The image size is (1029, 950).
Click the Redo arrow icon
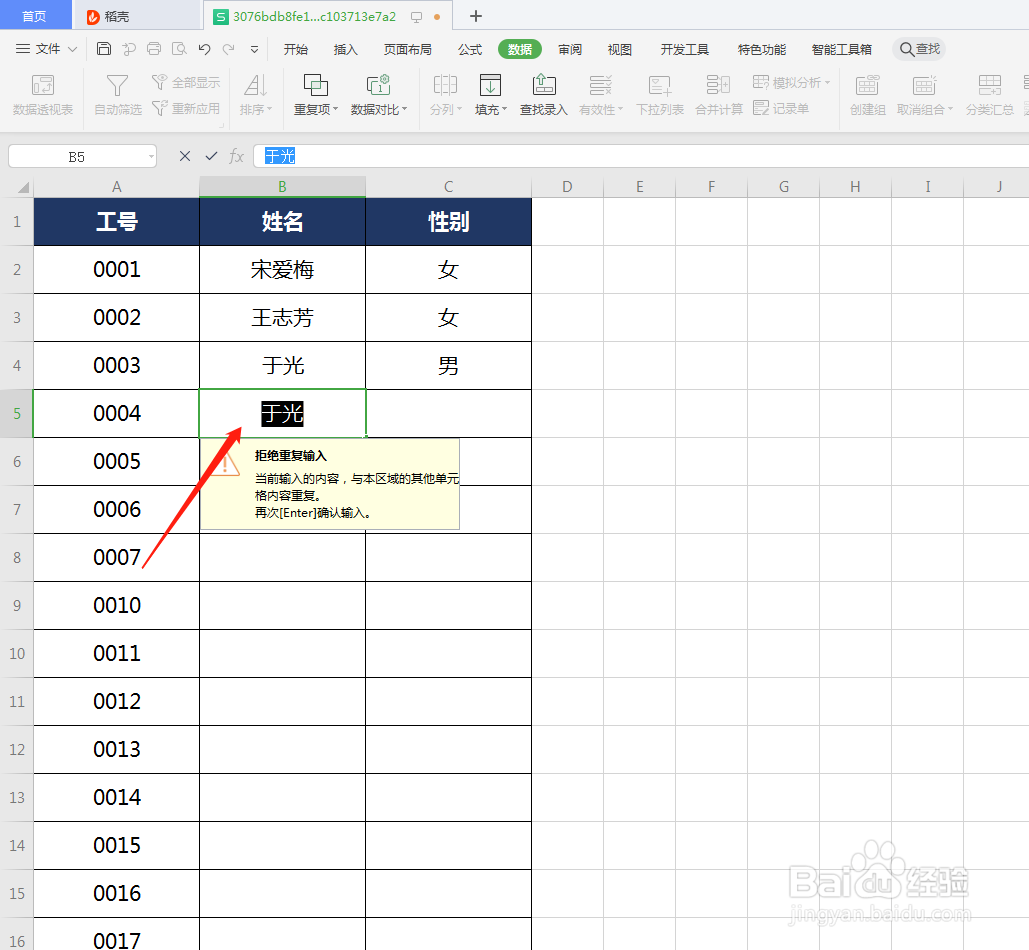(228, 49)
